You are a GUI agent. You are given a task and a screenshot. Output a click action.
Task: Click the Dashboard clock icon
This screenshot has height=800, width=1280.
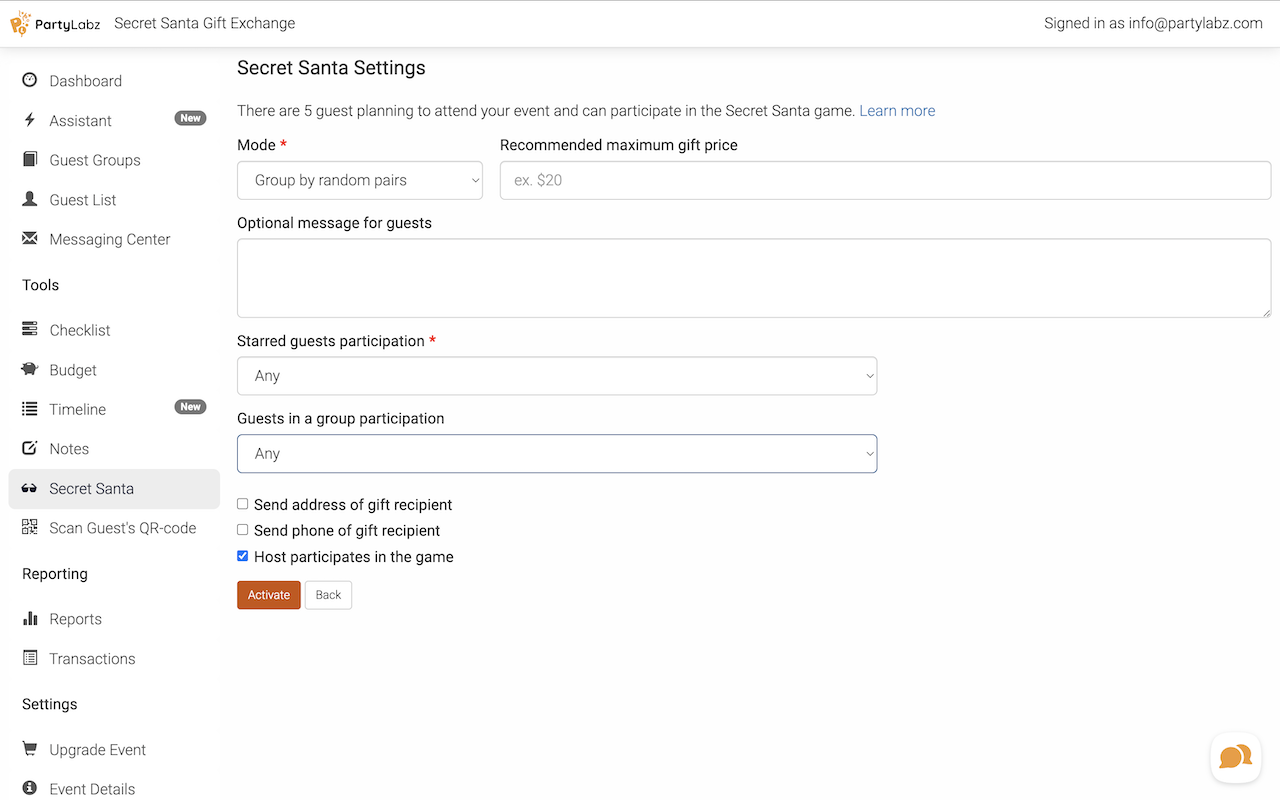pos(30,80)
